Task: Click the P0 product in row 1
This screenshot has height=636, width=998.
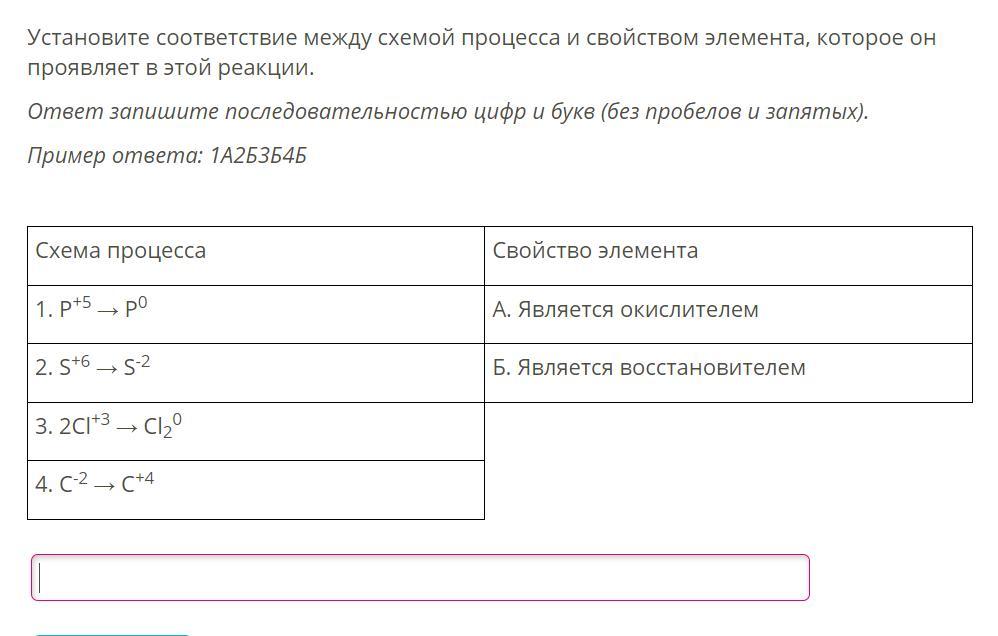Action: click(x=136, y=310)
